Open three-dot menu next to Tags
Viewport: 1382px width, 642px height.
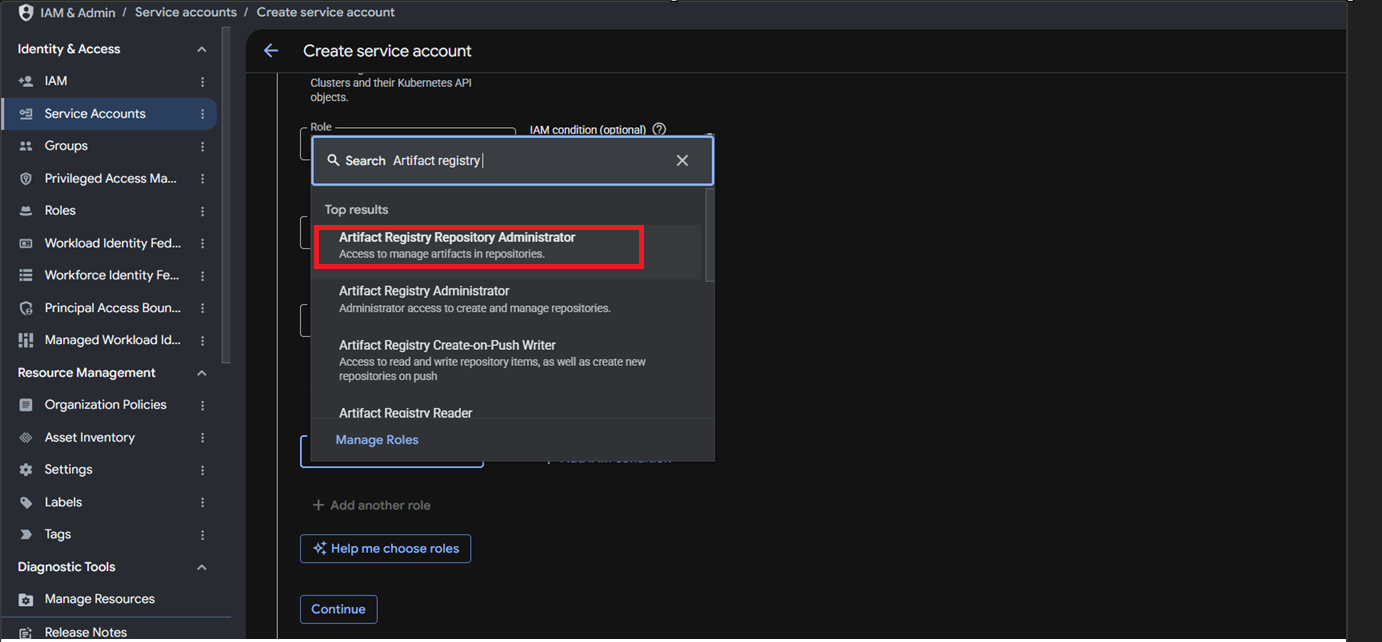click(x=203, y=534)
